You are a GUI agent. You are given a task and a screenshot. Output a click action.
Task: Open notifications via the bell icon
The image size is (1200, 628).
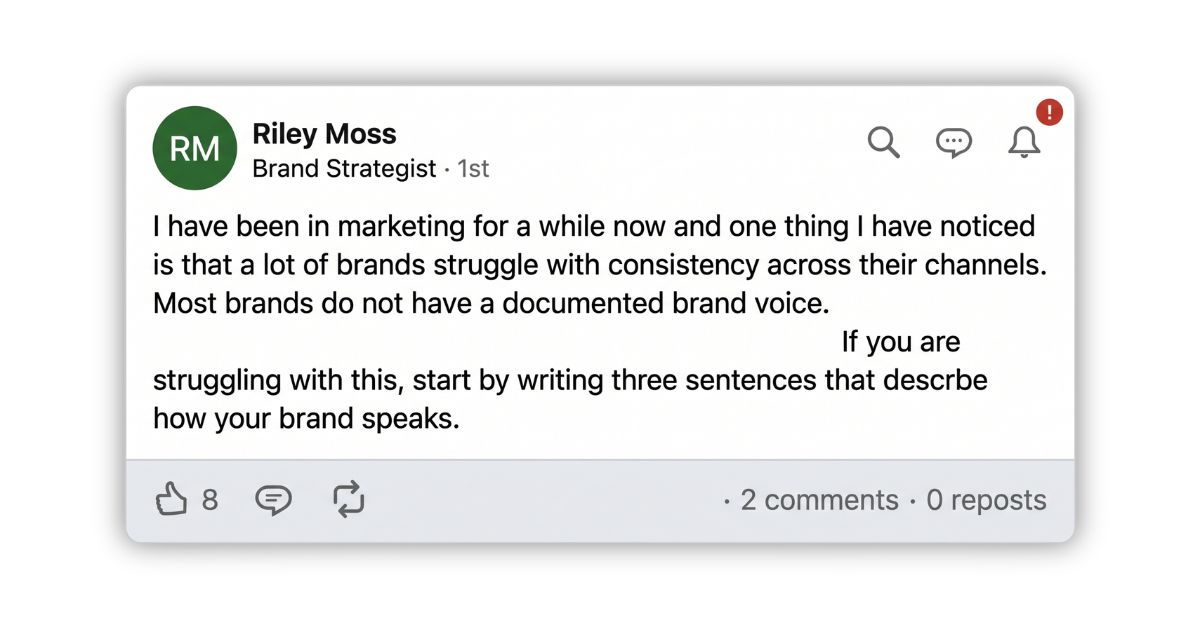click(1023, 143)
